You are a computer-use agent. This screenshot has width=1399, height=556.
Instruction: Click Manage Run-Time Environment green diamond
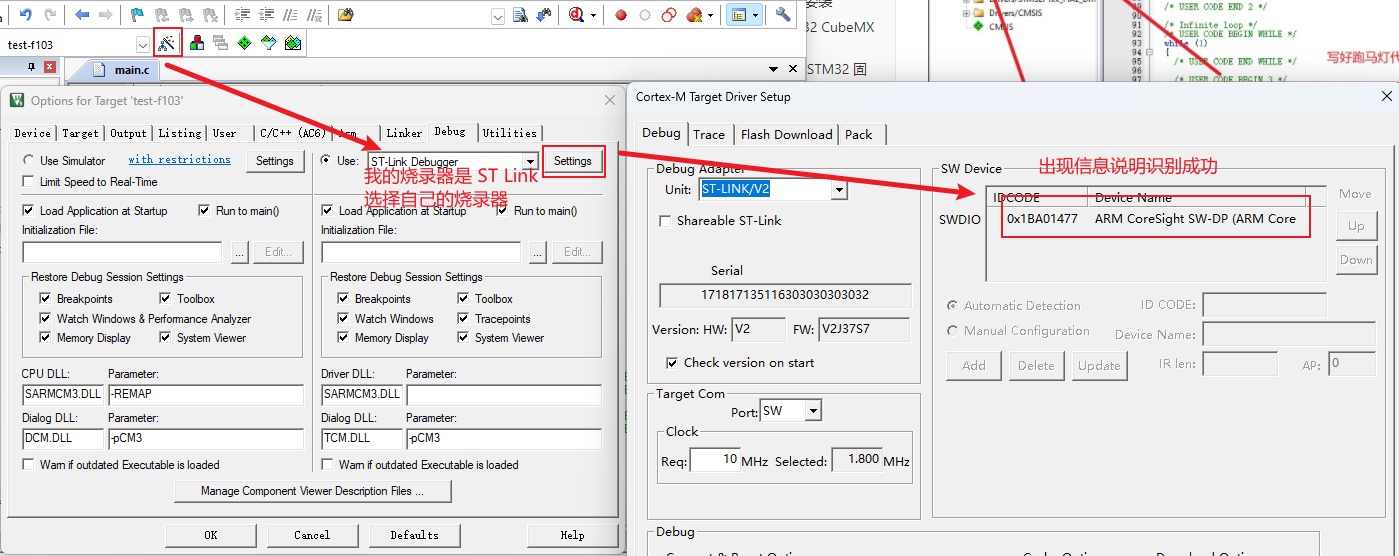(245, 43)
